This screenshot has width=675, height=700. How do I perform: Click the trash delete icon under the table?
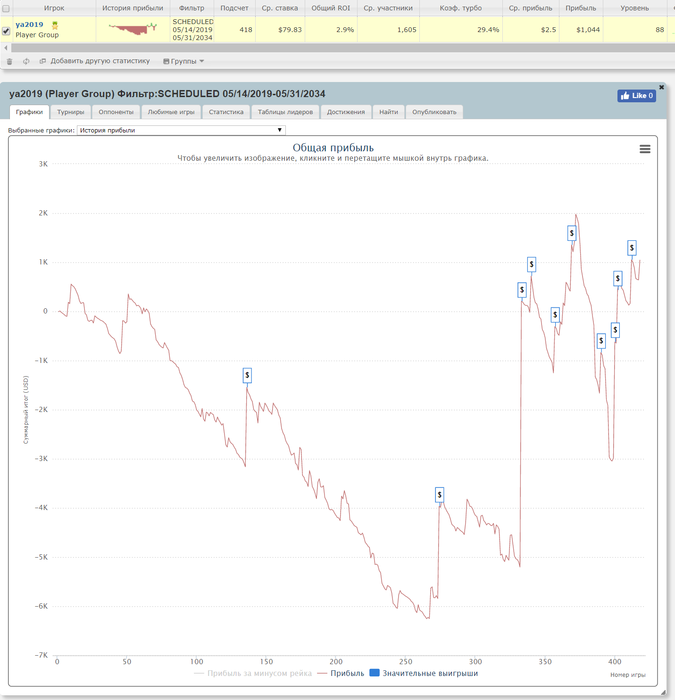[x=9, y=62]
